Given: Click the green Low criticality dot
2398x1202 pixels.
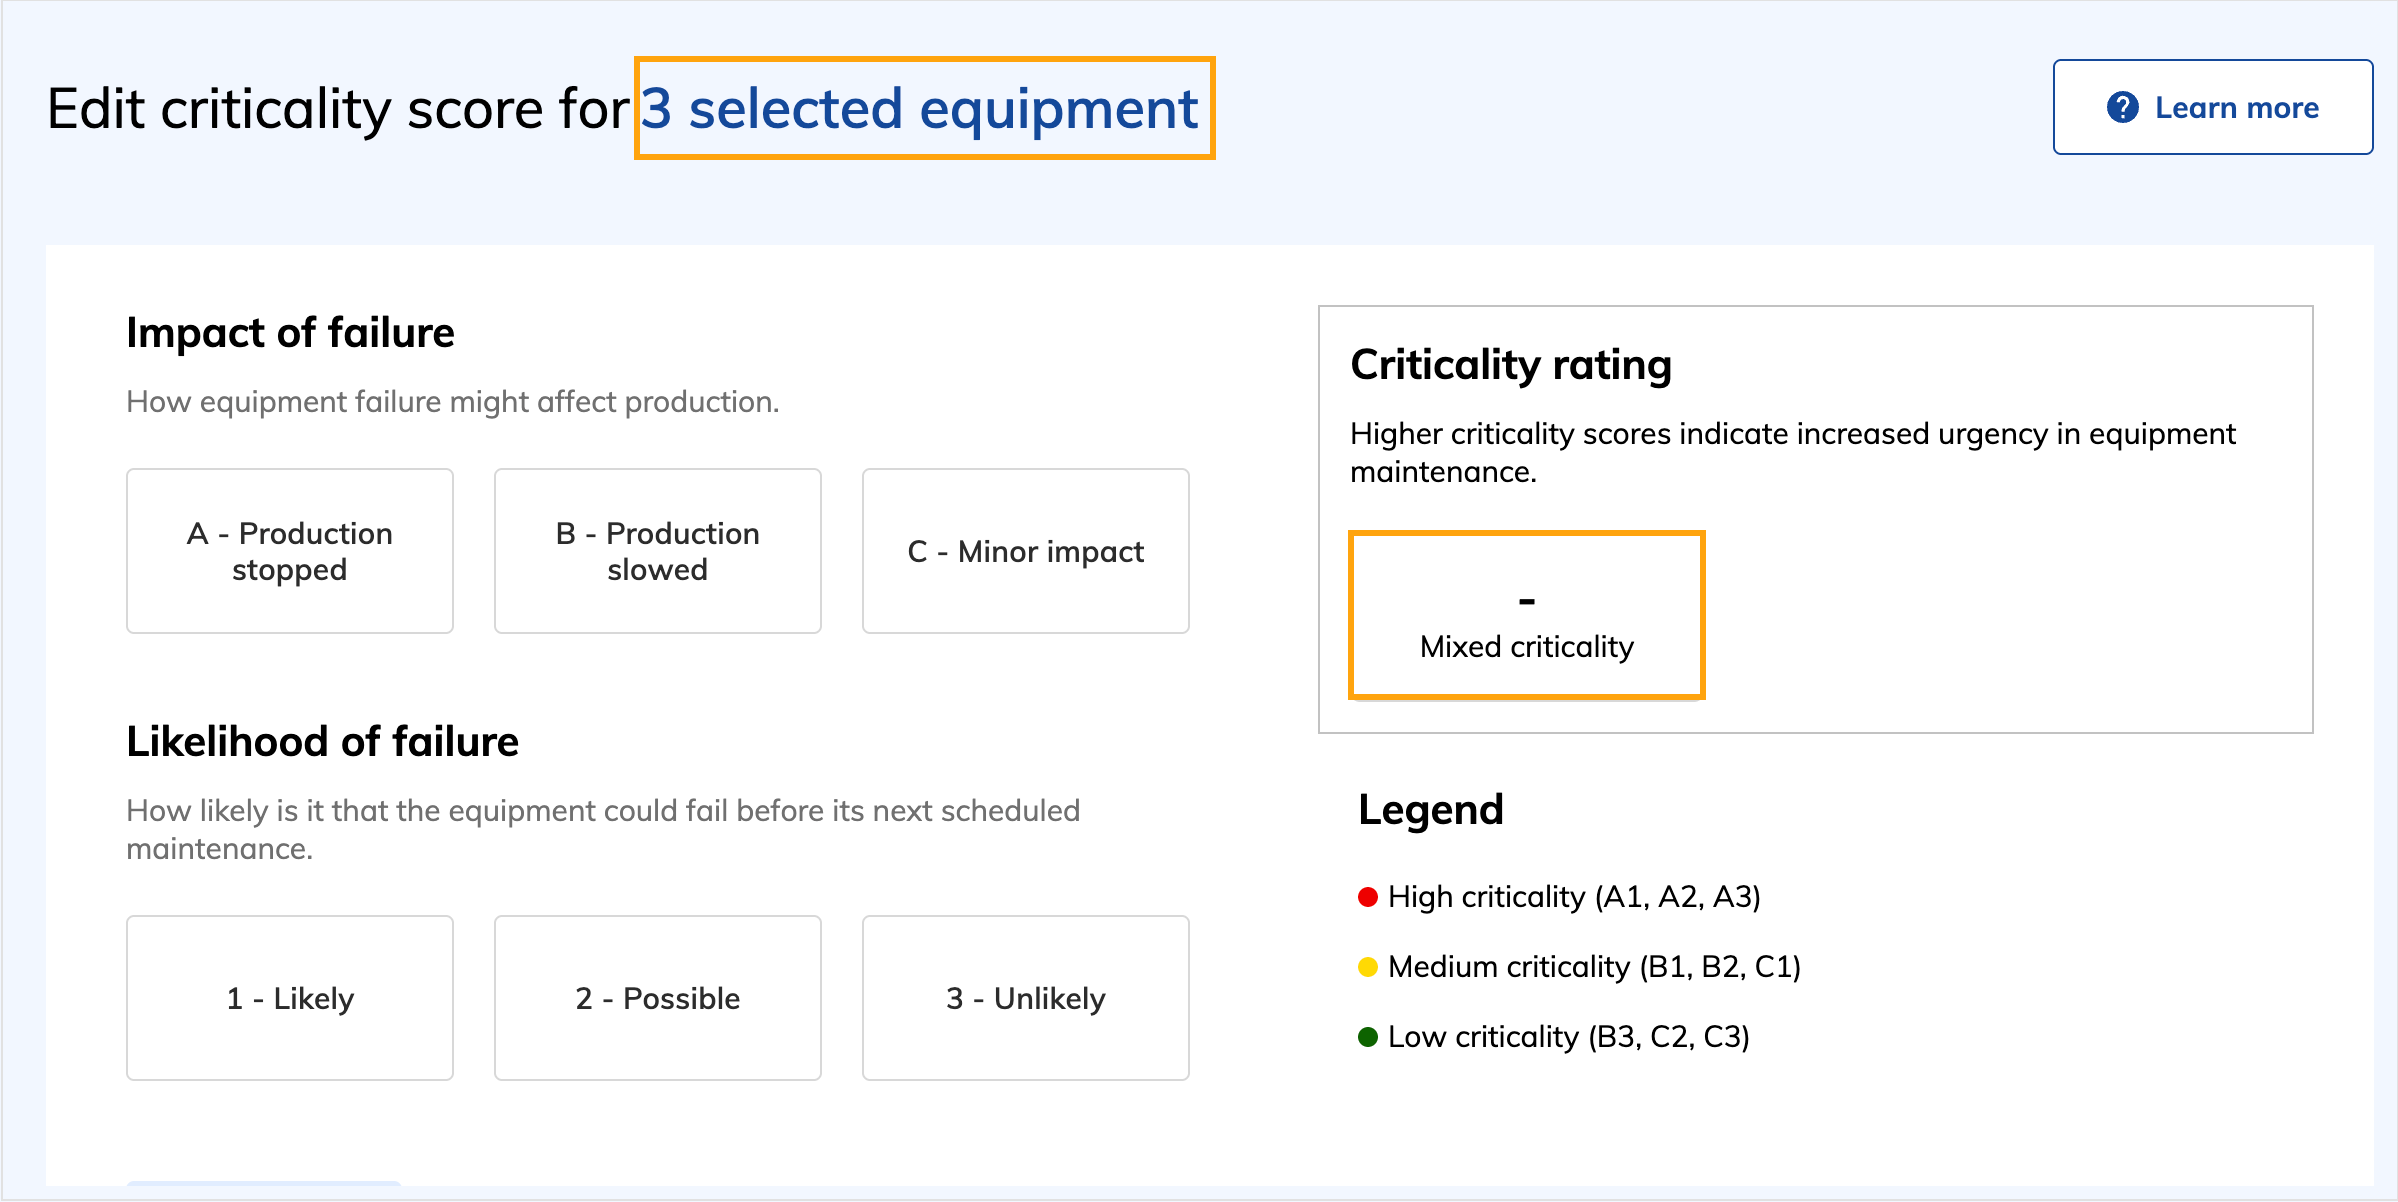Looking at the screenshot, I should click(1368, 1037).
